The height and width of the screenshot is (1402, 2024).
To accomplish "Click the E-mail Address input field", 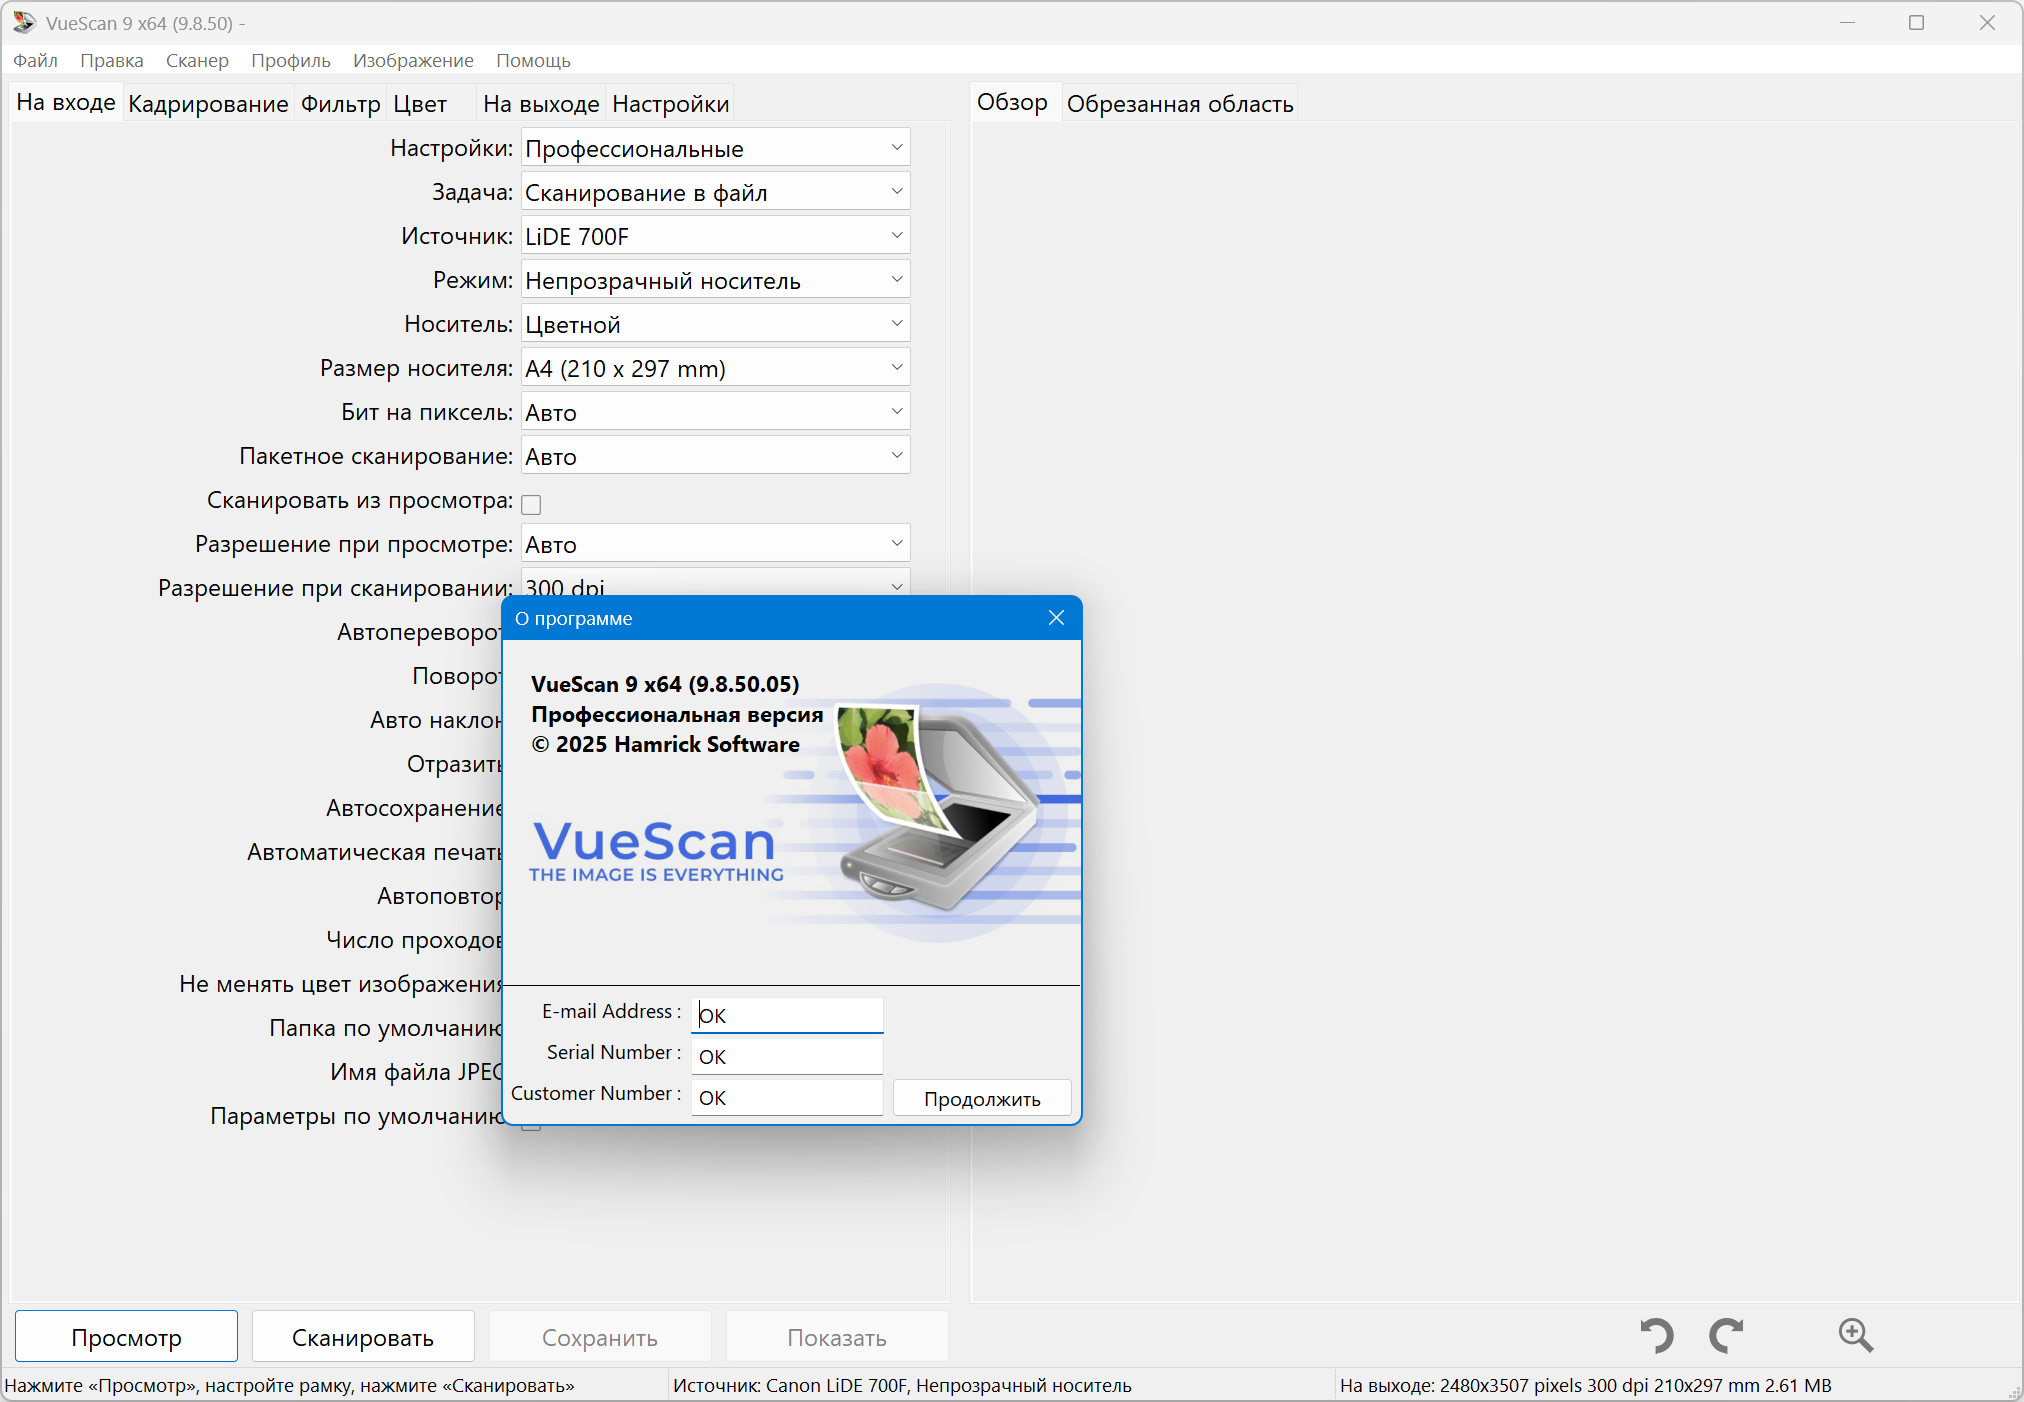I will click(x=787, y=1015).
